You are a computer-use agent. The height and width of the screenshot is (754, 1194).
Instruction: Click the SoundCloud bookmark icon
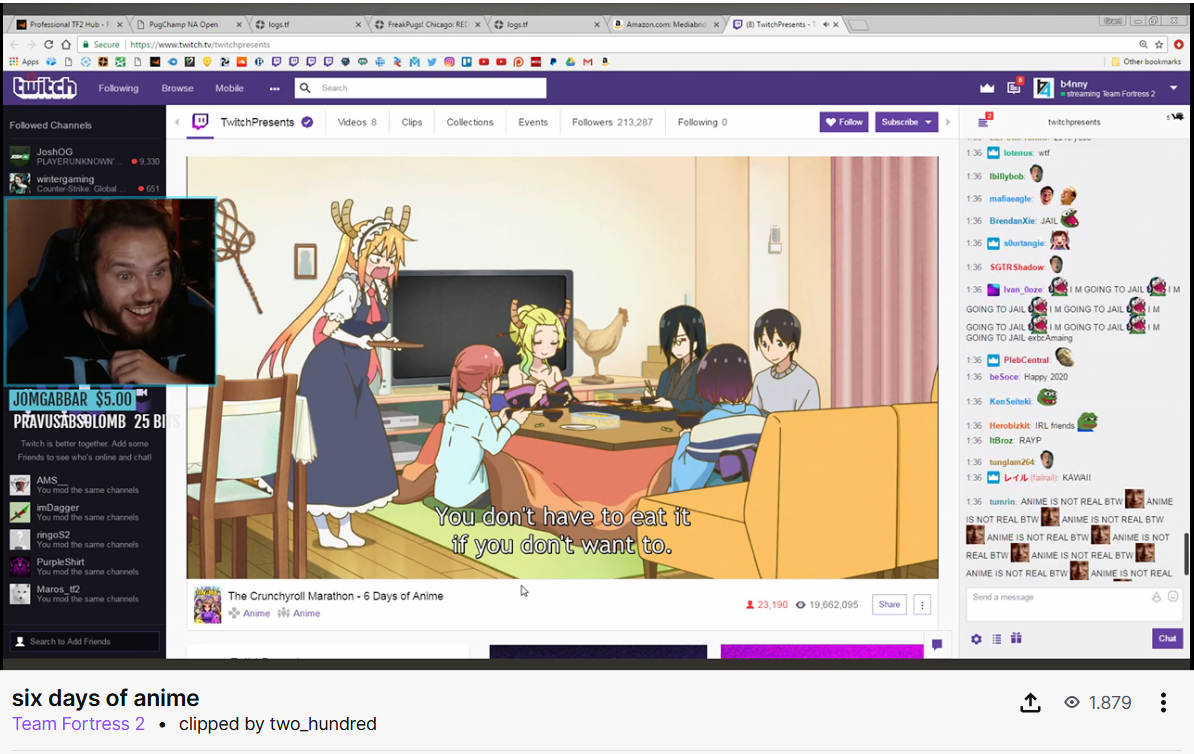pyautogui.click(x=241, y=62)
